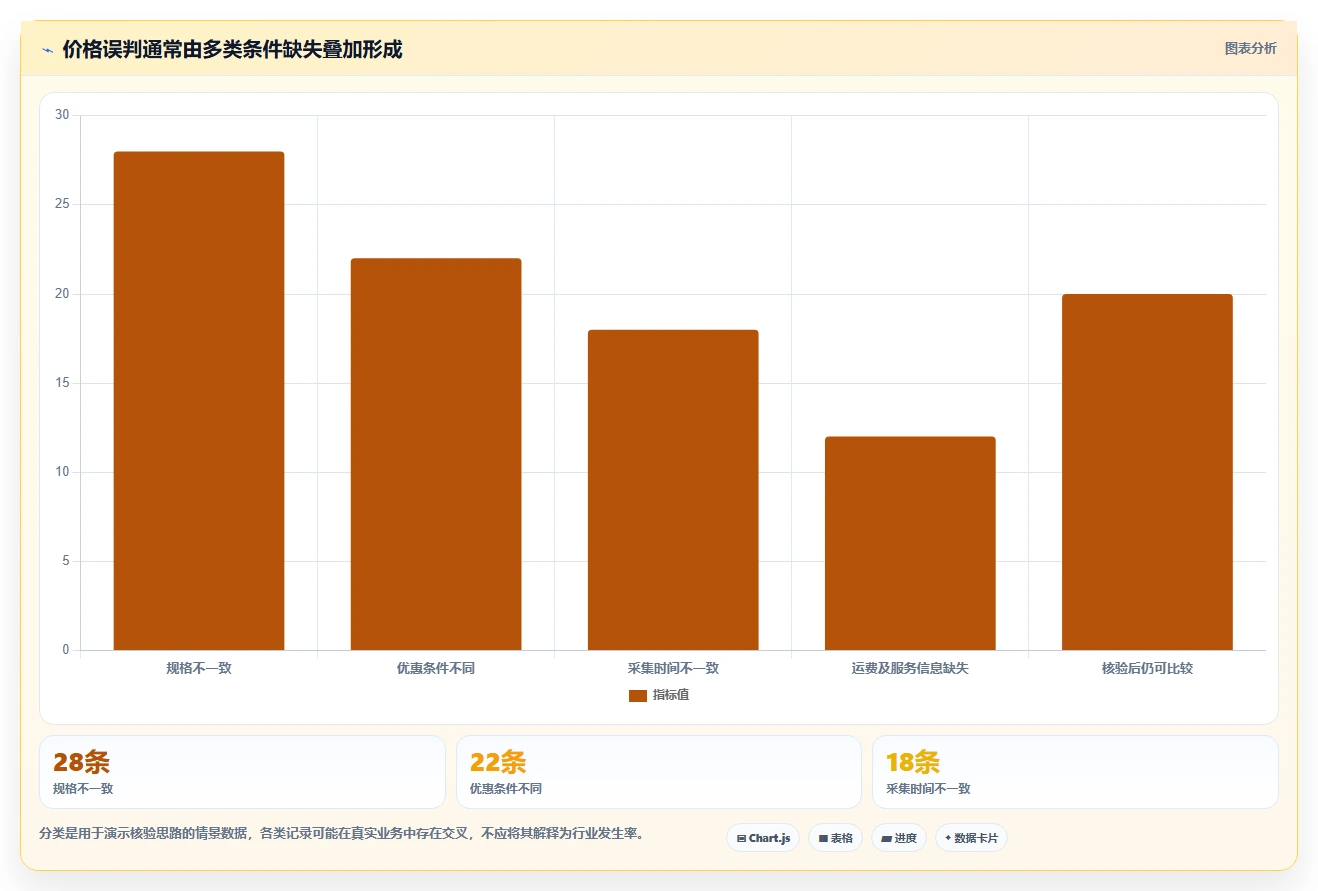The image size is (1318, 891).
Task: Click the 采集时间不一致 x-axis label
Action: coord(673,668)
